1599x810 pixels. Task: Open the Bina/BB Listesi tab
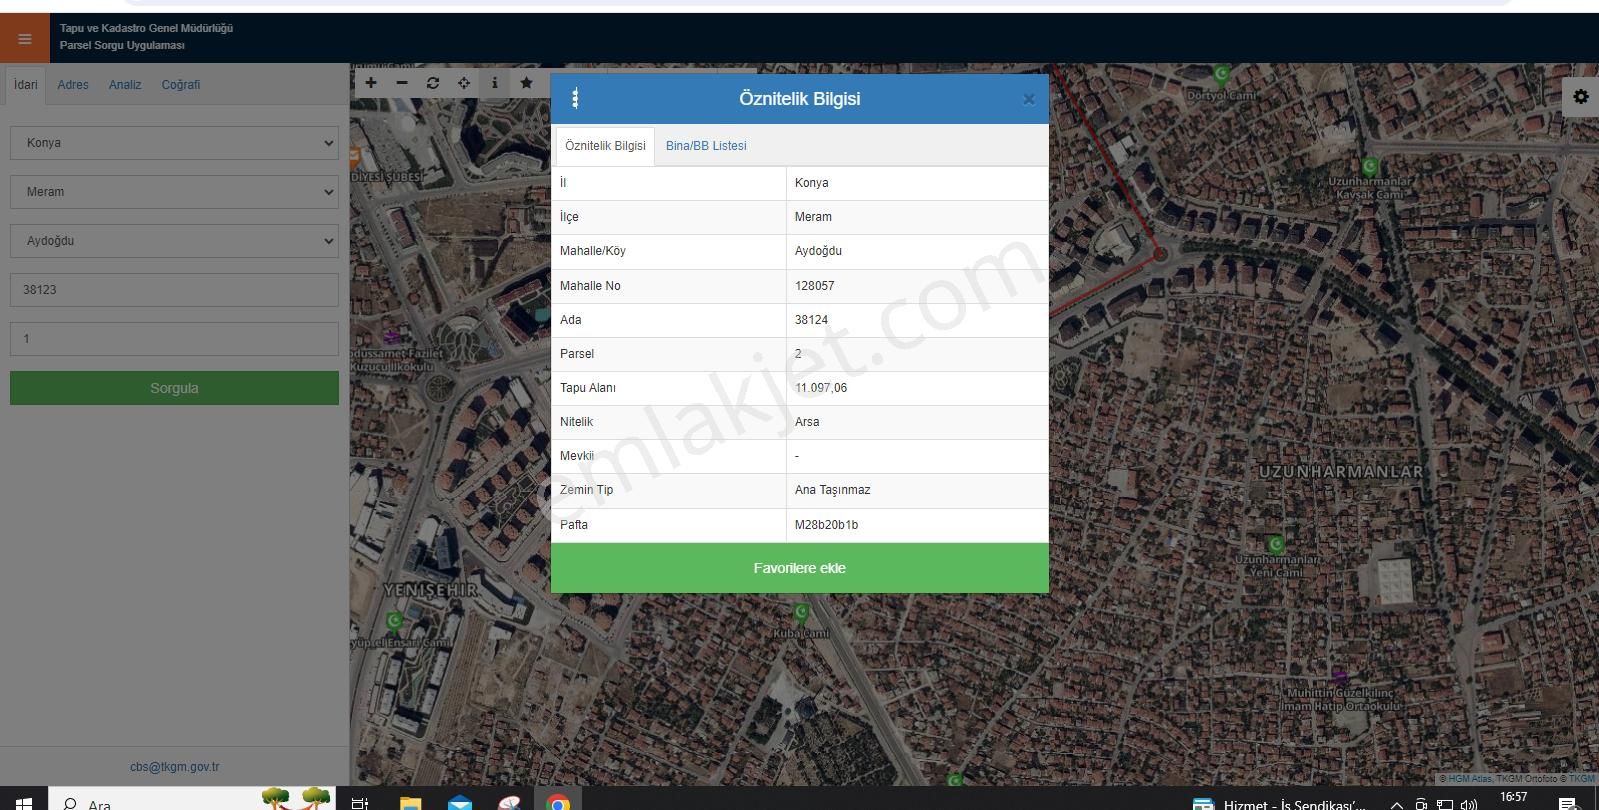click(x=706, y=146)
